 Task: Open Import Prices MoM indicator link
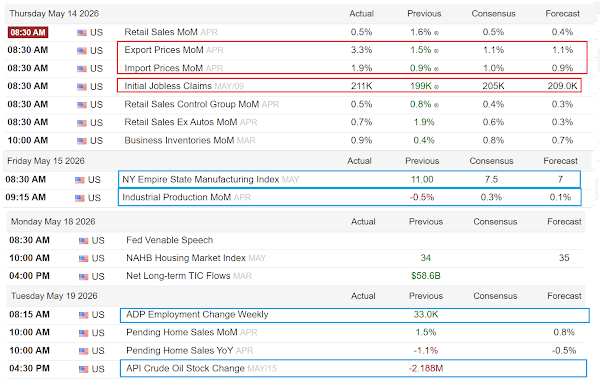pyautogui.click(x=163, y=68)
